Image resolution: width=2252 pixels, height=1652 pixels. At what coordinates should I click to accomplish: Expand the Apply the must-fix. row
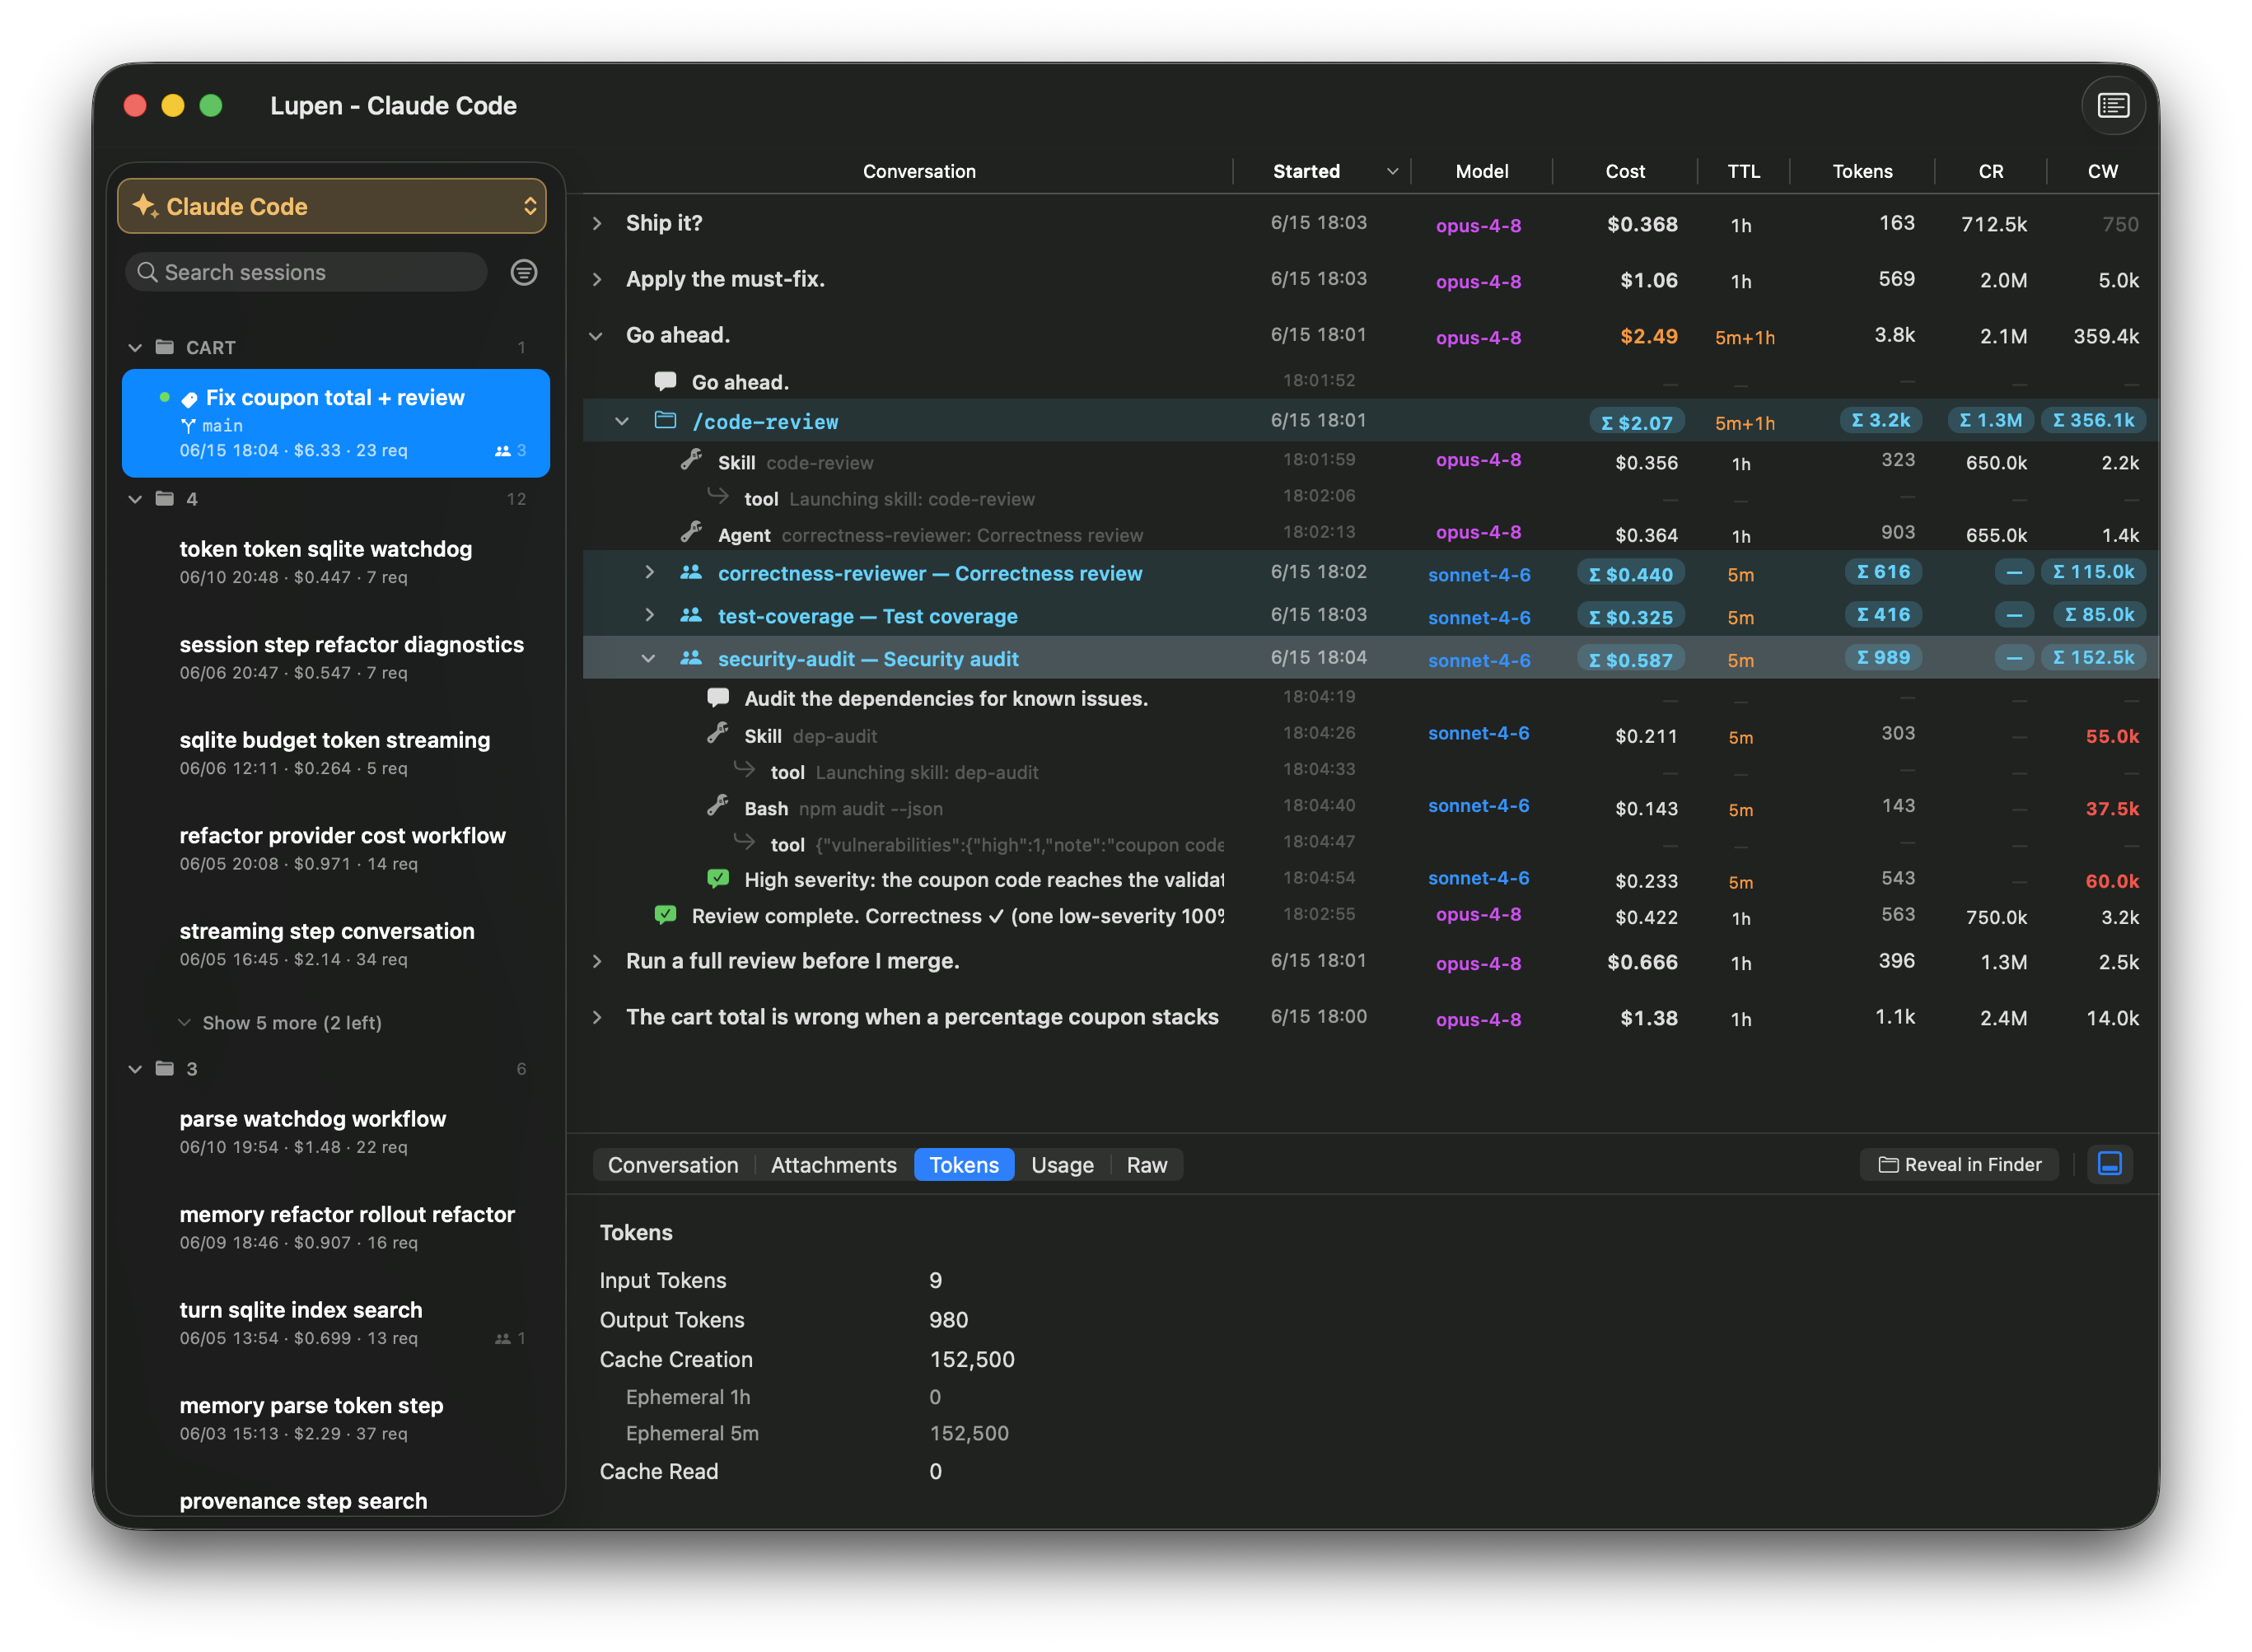click(597, 279)
